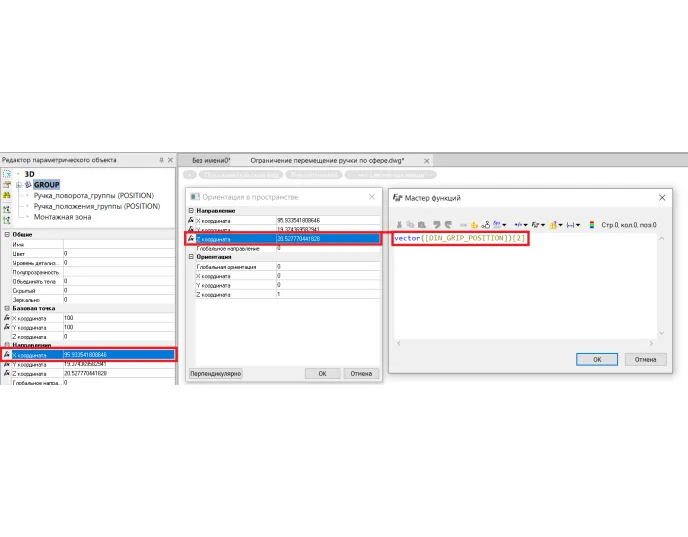Click OK in the function wizard dialog
The image size is (688, 537).
[597, 359]
